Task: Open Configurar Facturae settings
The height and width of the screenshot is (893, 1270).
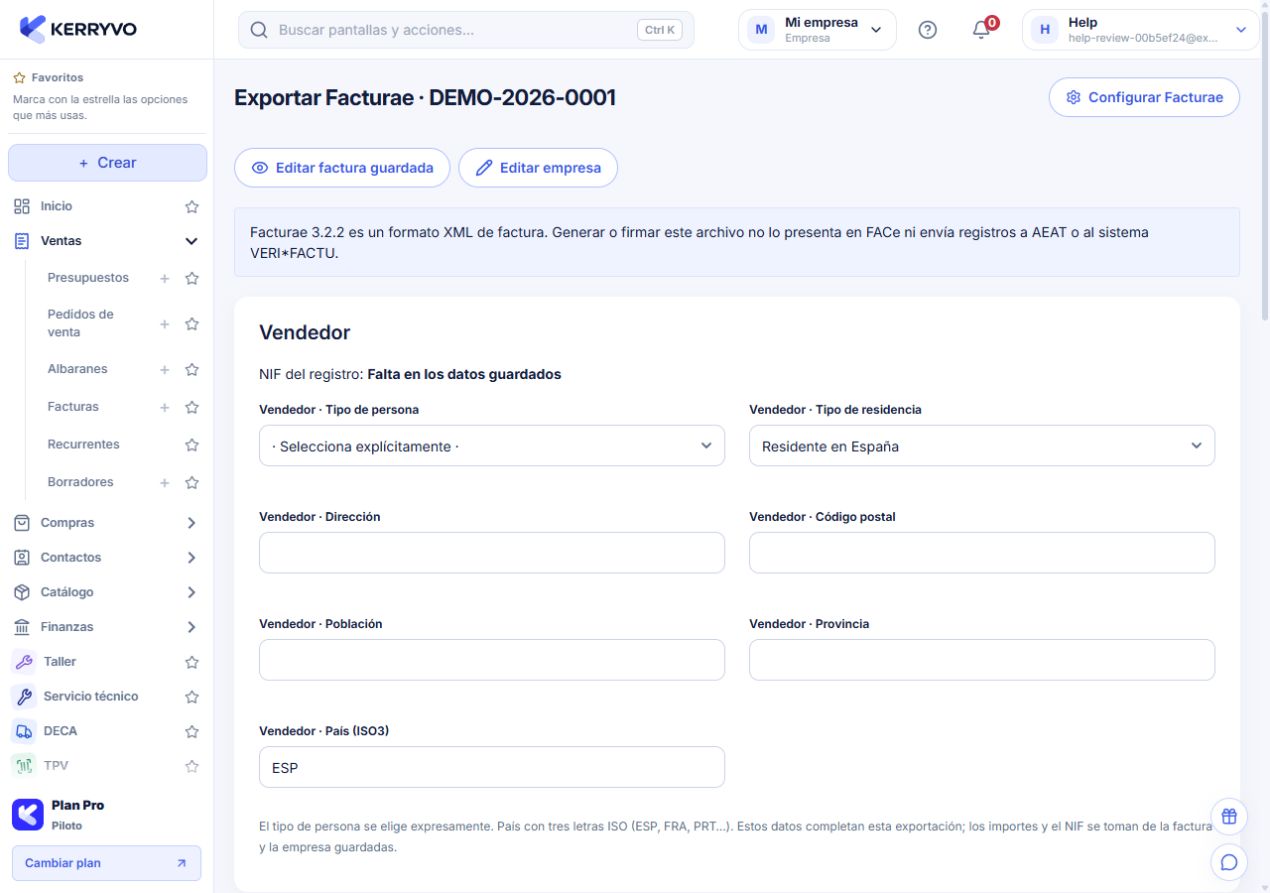Action: (x=1144, y=97)
